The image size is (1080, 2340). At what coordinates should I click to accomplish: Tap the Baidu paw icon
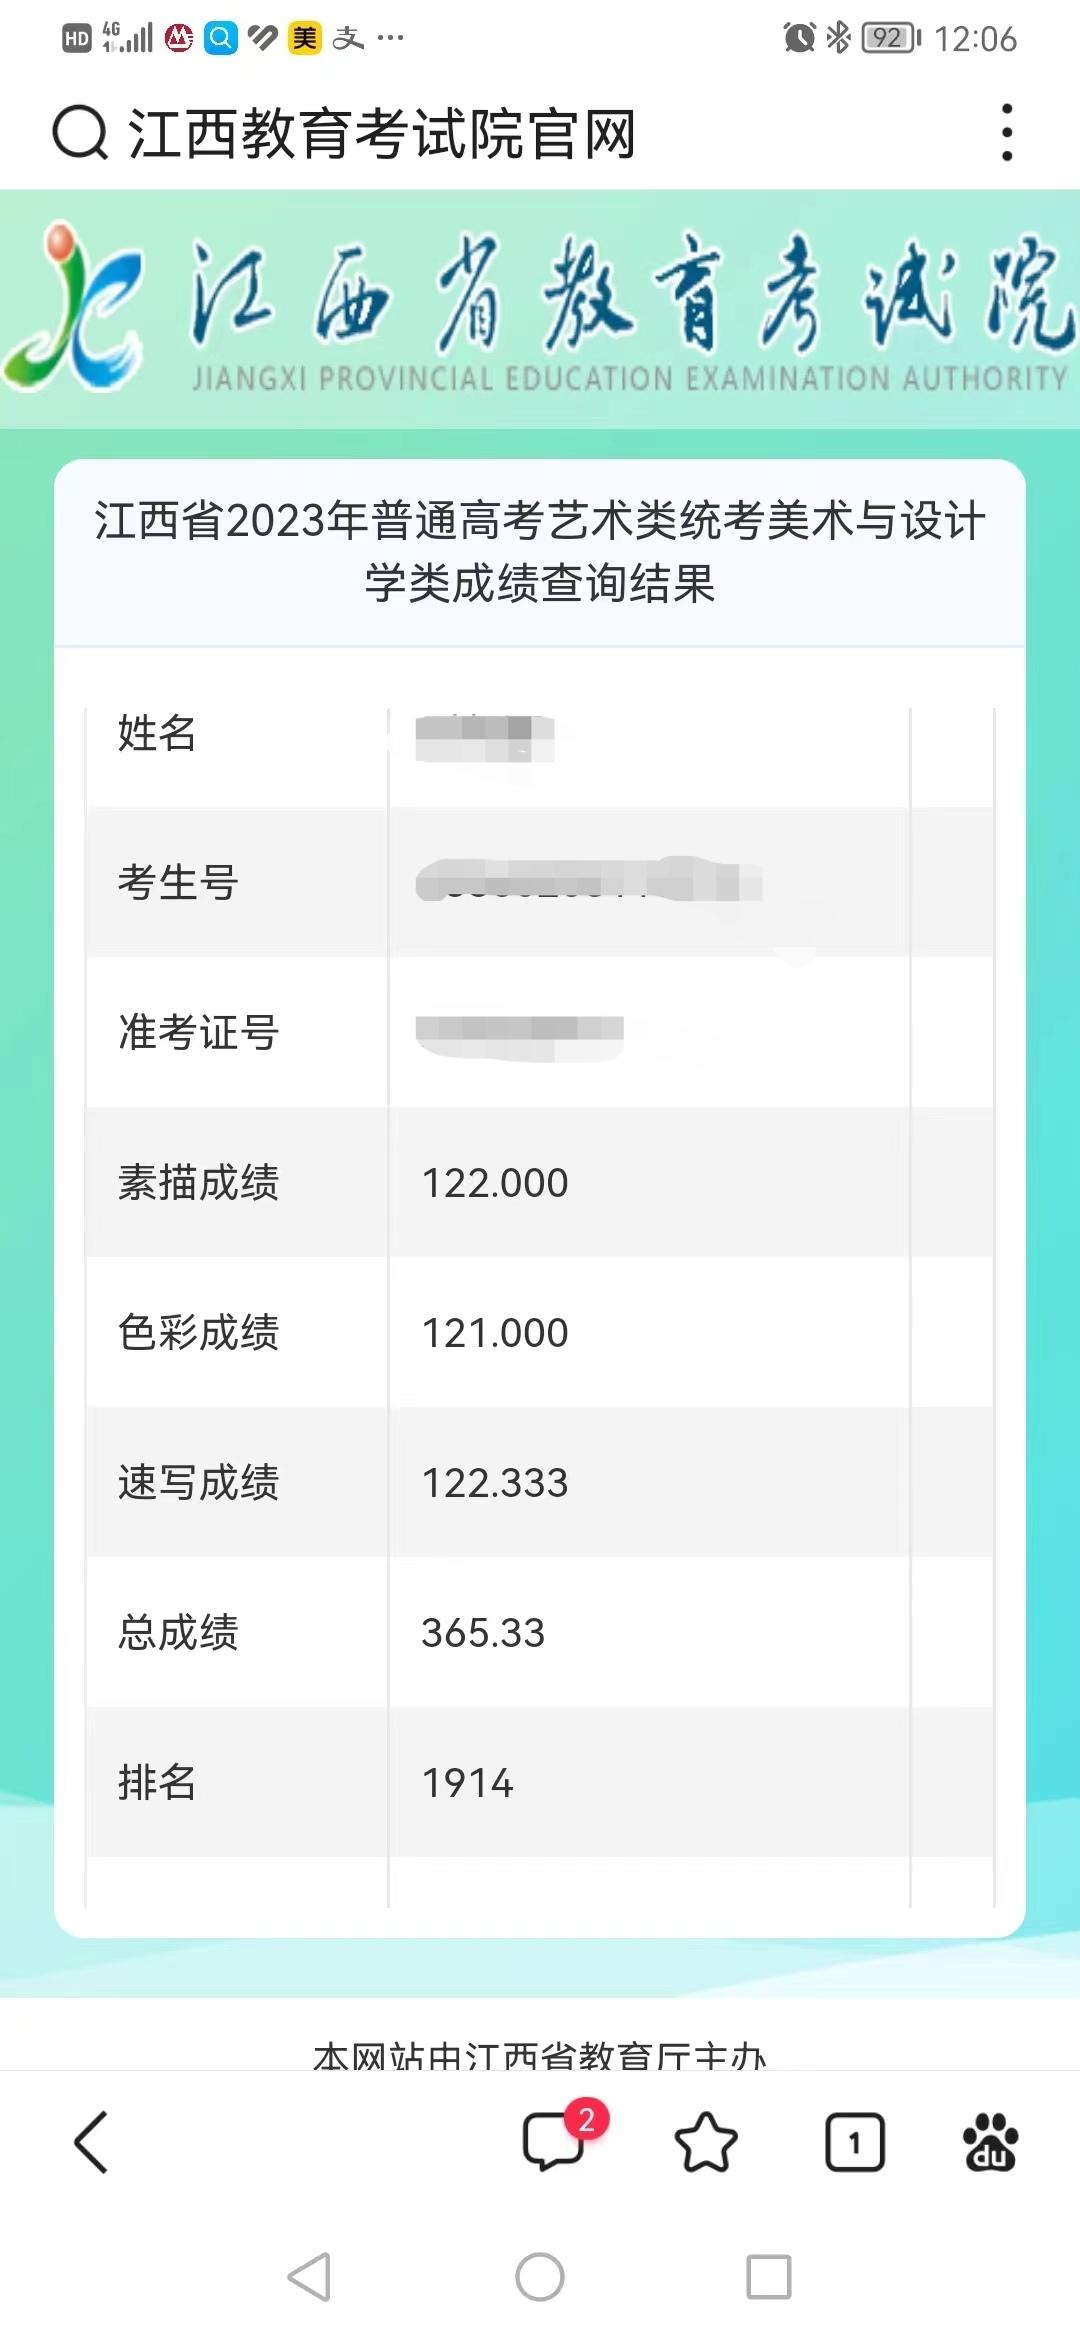[x=990, y=2143]
